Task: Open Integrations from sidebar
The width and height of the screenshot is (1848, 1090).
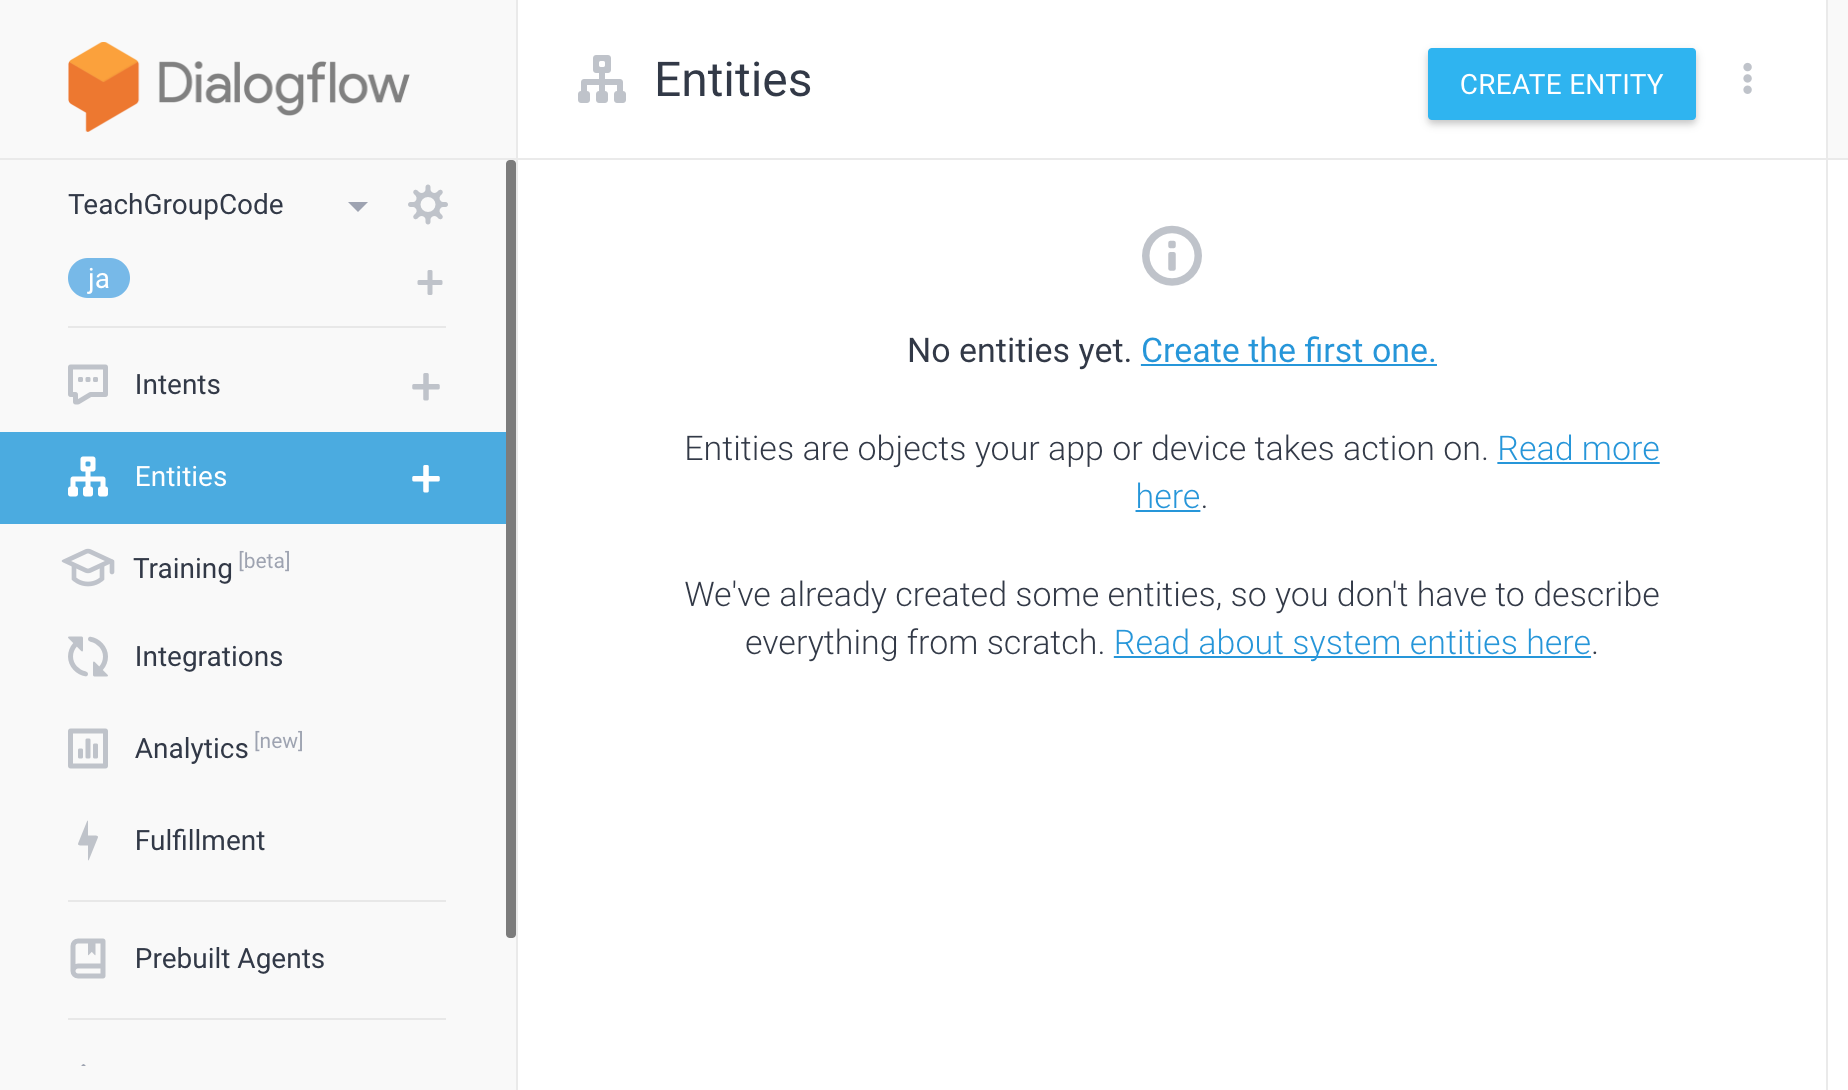Action: pos(208,657)
